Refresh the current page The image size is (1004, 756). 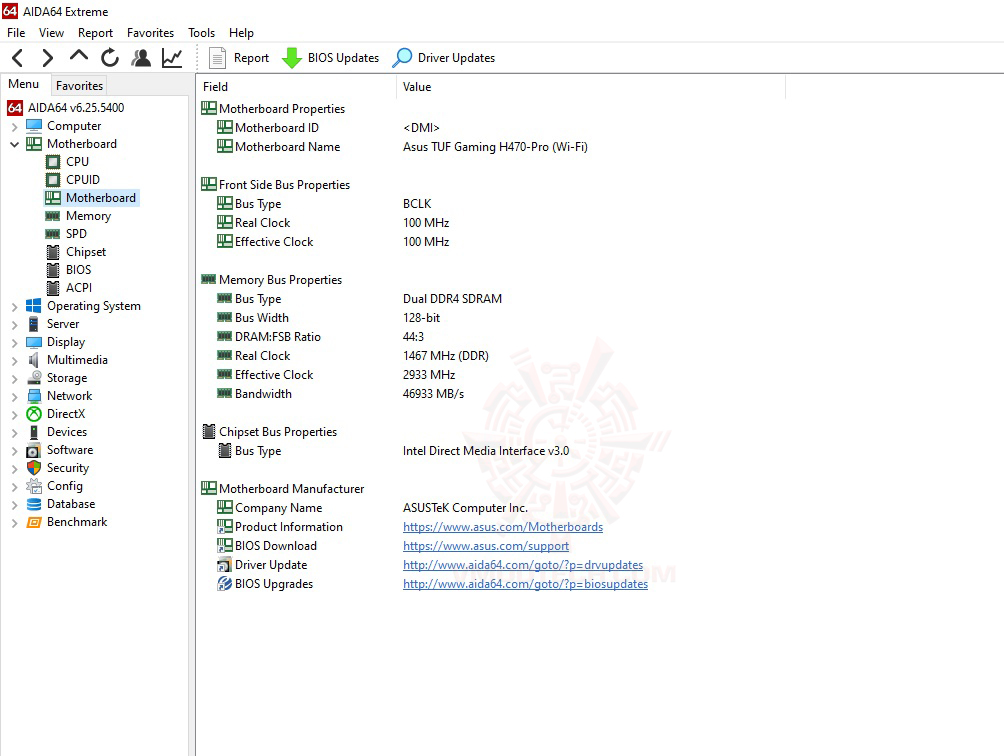(109, 57)
